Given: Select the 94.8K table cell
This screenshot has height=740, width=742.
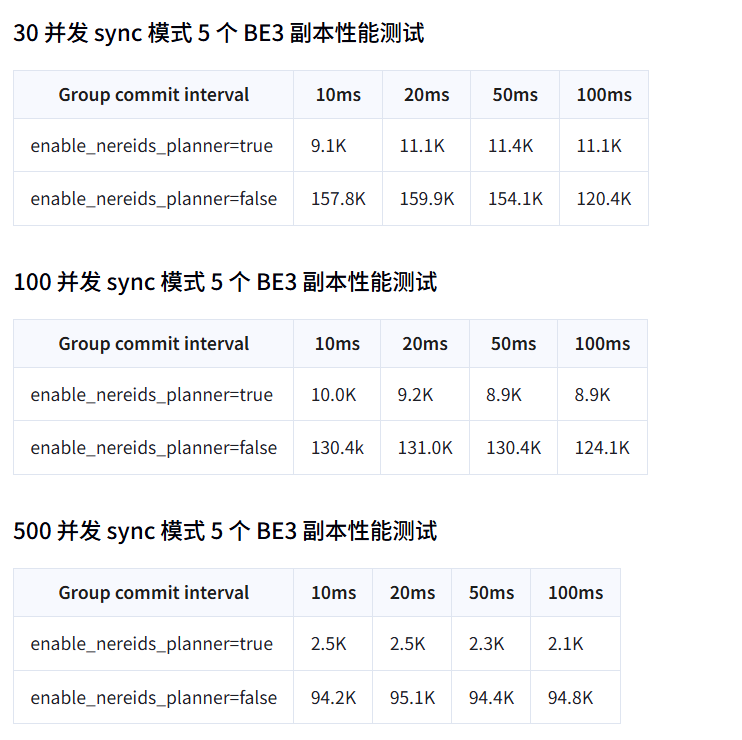Looking at the screenshot, I should tap(570, 698).
